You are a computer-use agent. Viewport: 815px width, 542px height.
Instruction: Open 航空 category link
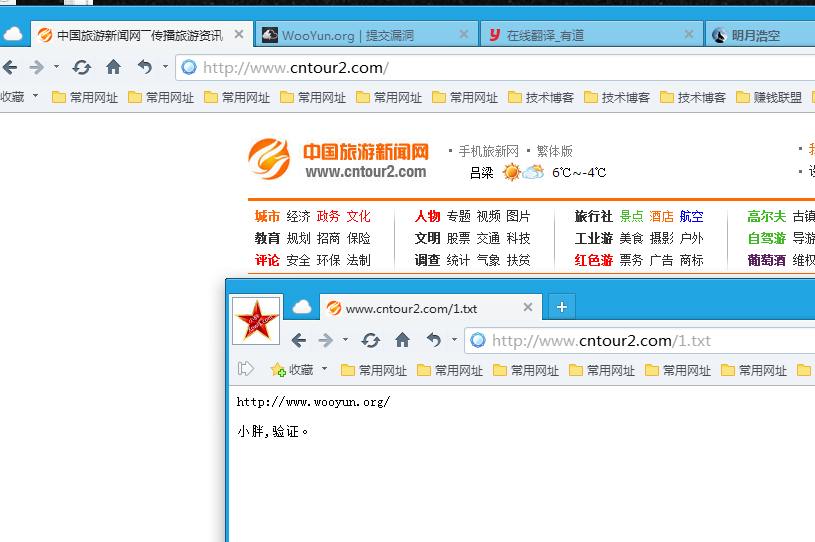coord(691,216)
